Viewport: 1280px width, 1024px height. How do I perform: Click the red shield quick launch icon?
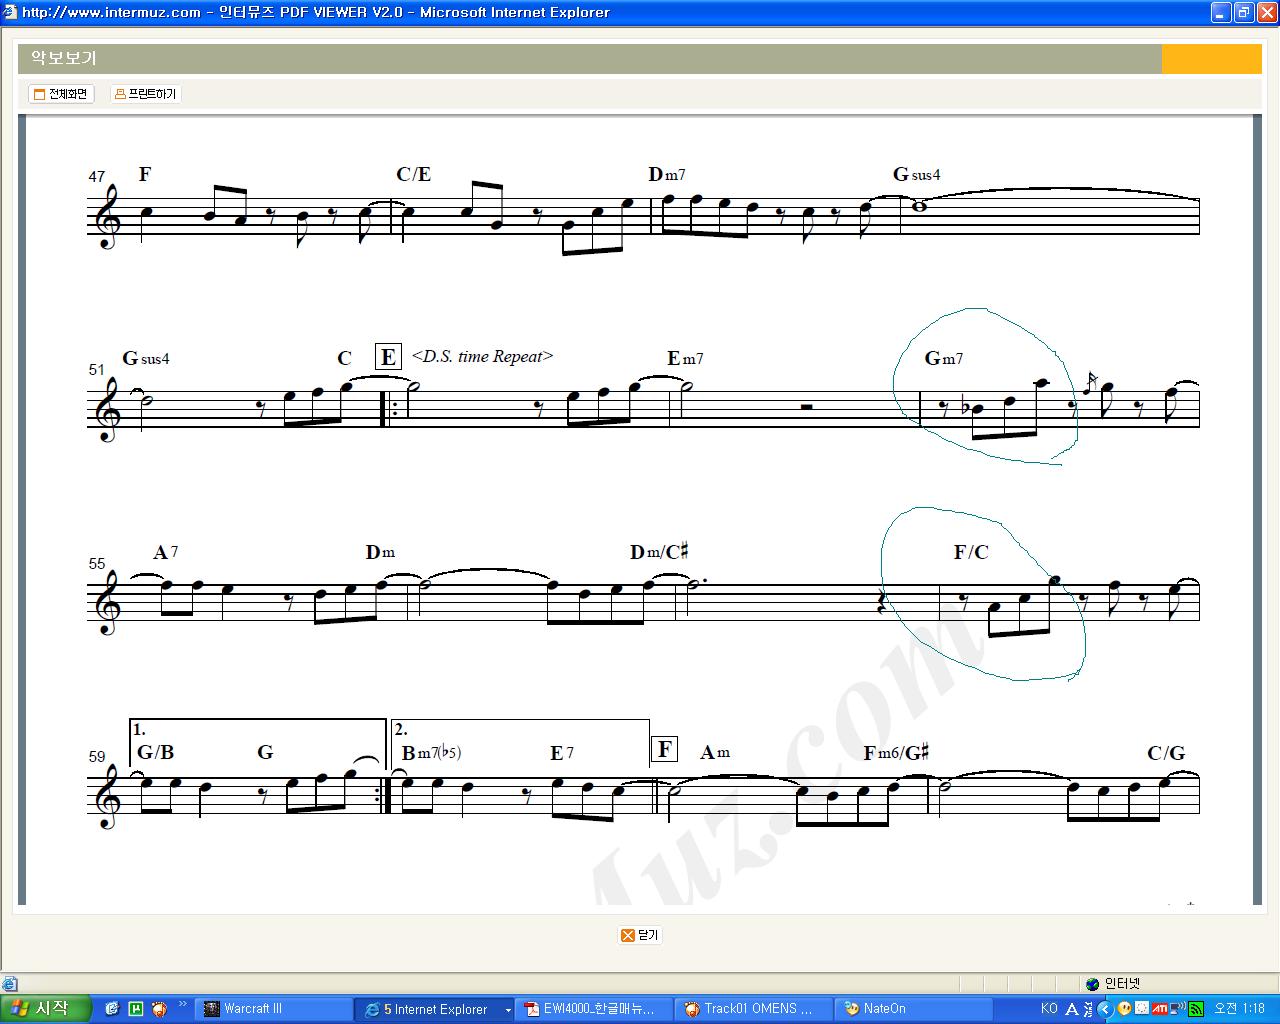click(x=160, y=1009)
